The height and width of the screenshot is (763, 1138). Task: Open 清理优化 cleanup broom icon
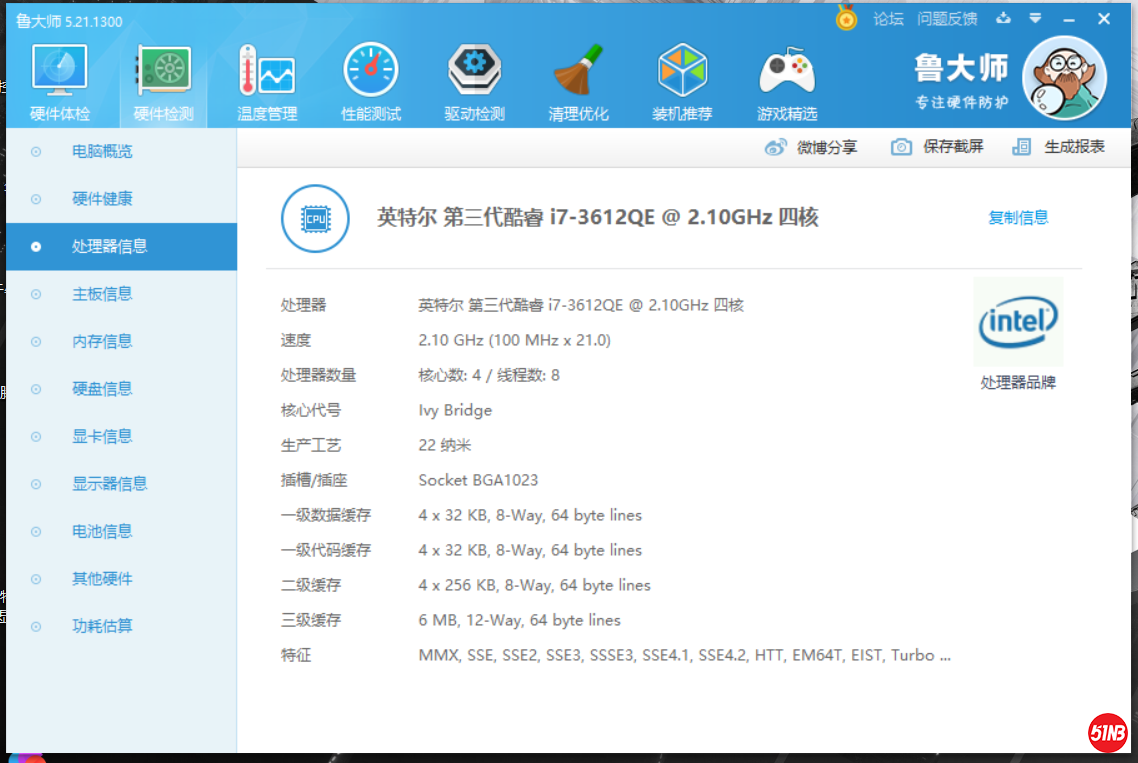point(578,82)
